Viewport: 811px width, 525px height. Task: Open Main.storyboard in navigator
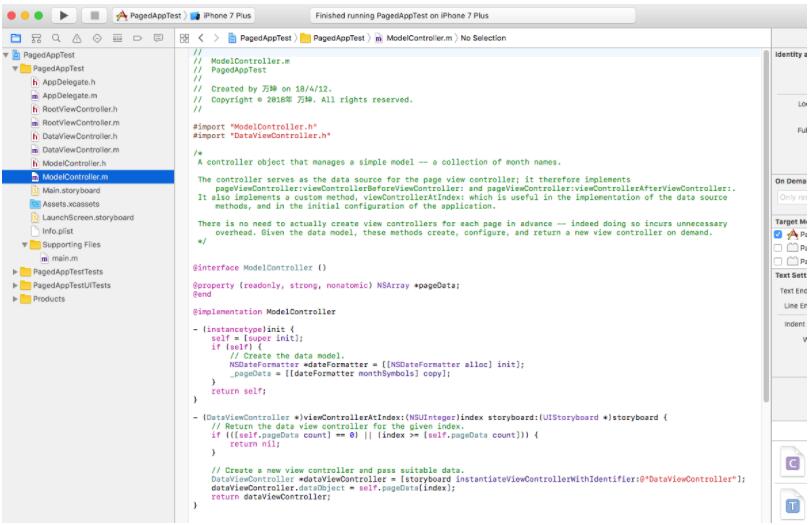pyautogui.click(x=88, y=190)
